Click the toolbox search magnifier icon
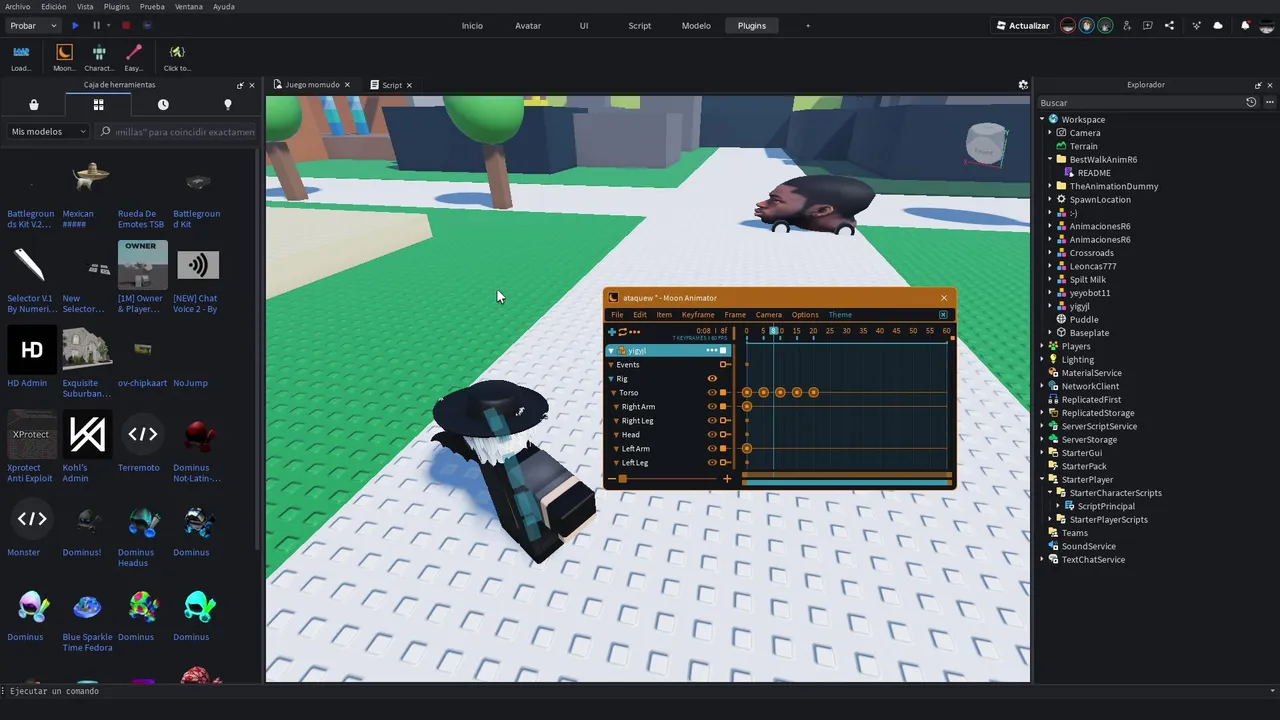This screenshot has width=1280, height=720. click(105, 131)
